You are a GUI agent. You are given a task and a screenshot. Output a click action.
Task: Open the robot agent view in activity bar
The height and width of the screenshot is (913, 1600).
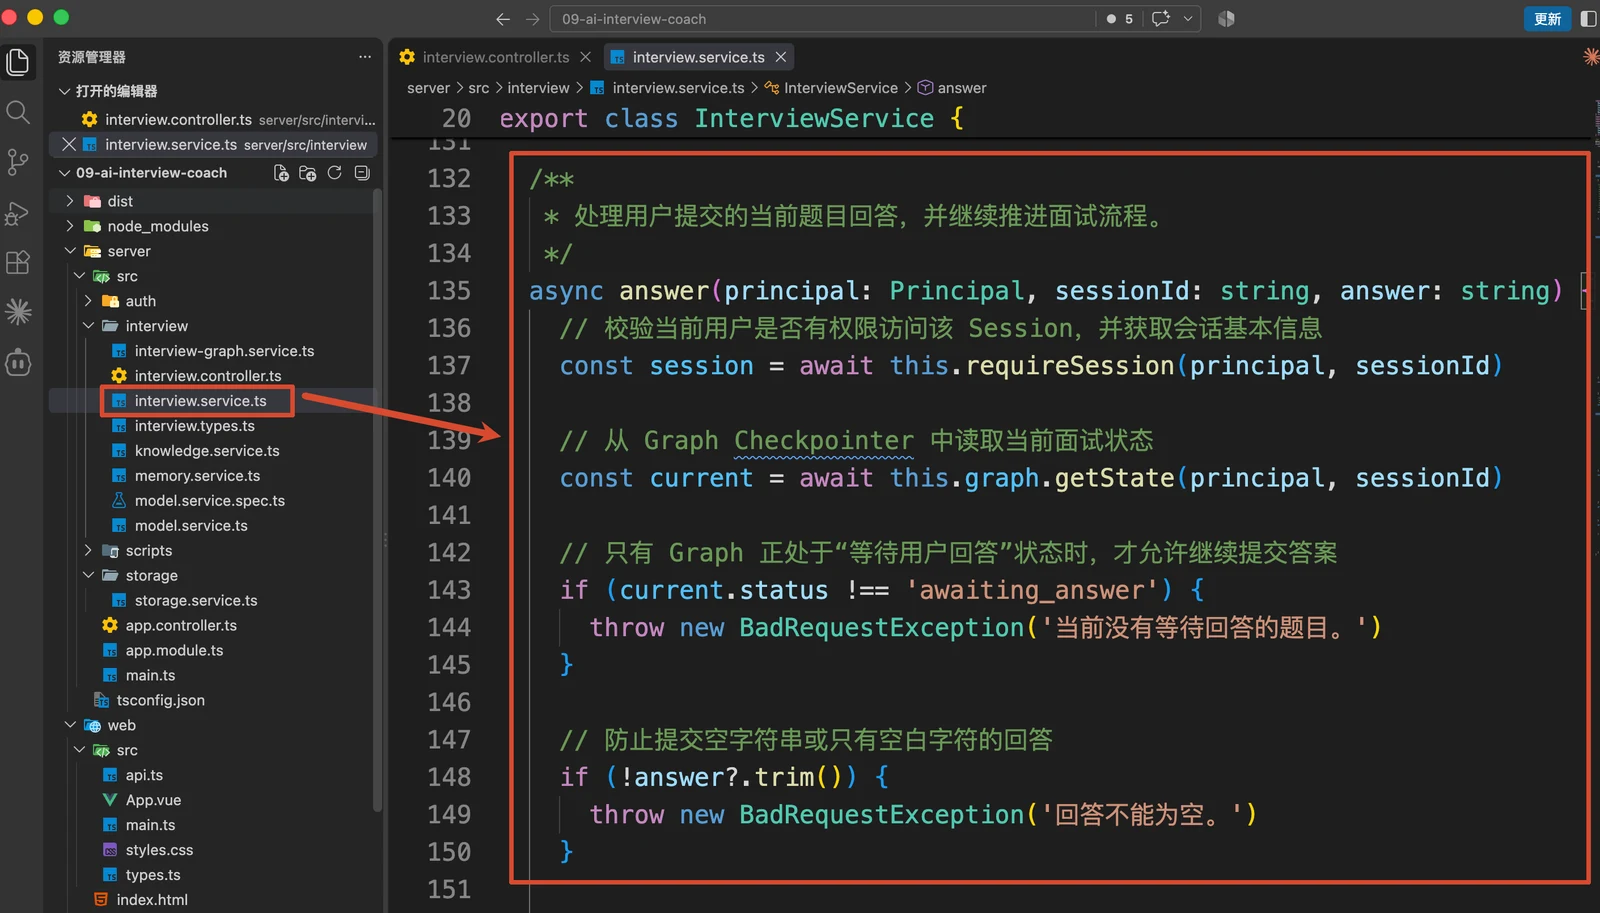(18, 362)
